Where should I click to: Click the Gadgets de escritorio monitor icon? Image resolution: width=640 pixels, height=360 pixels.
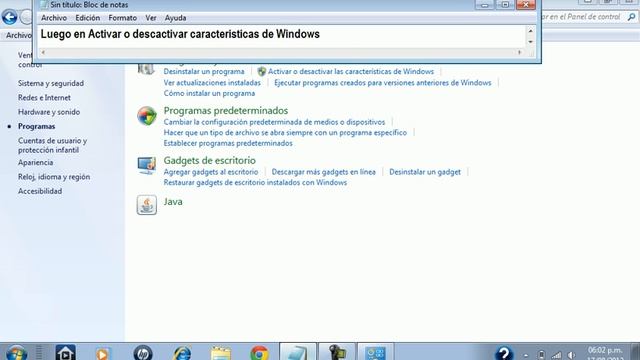[147, 165]
